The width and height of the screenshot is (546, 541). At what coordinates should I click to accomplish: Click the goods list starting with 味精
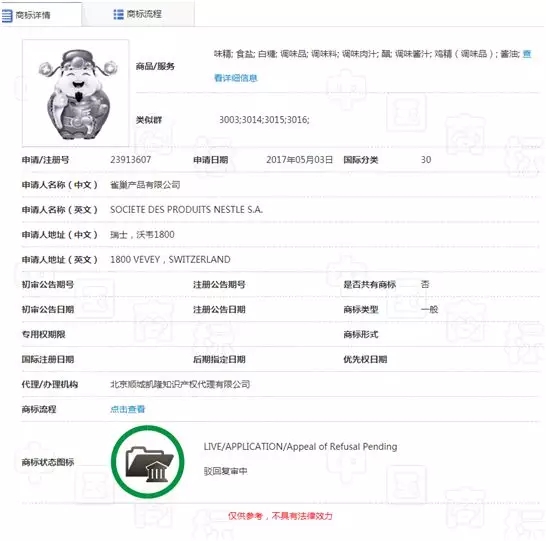(x=367, y=54)
